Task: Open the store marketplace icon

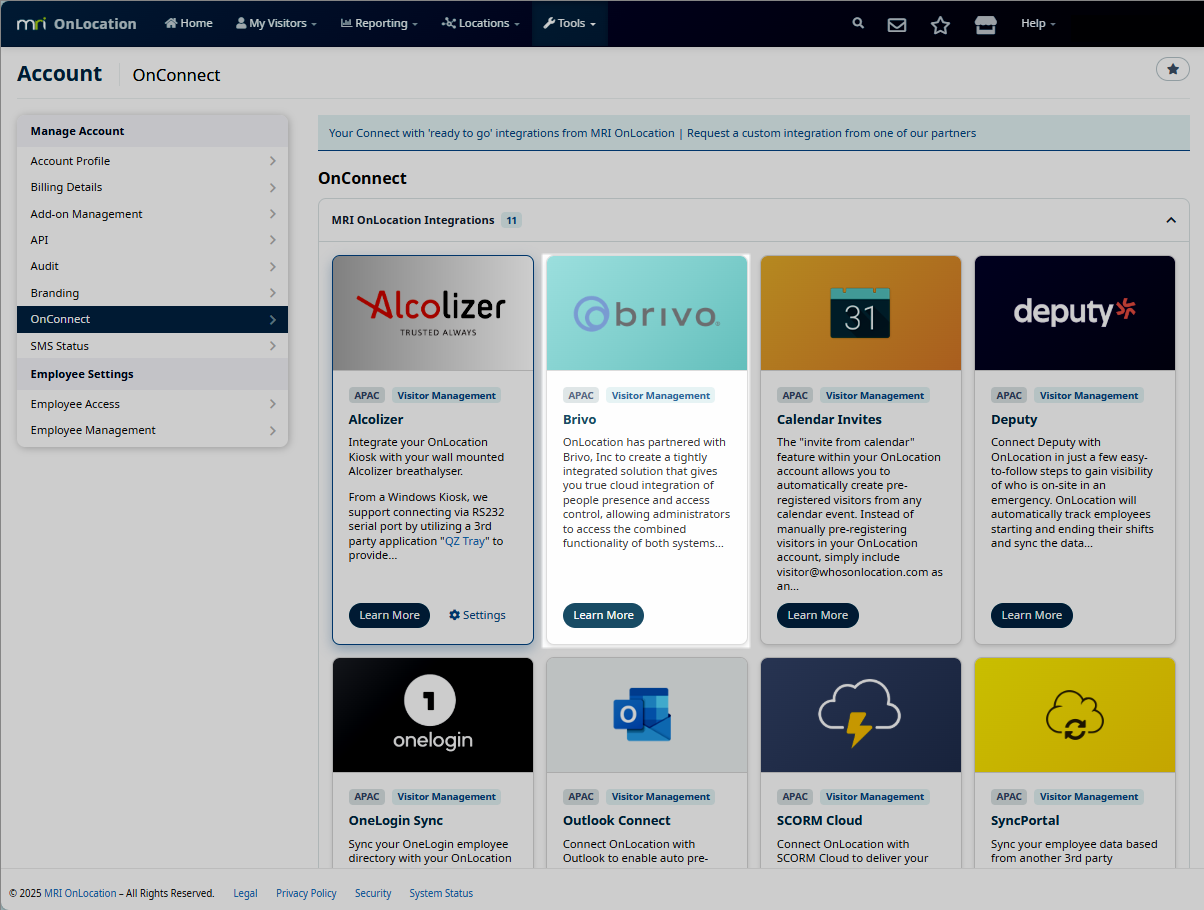Action: click(985, 24)
